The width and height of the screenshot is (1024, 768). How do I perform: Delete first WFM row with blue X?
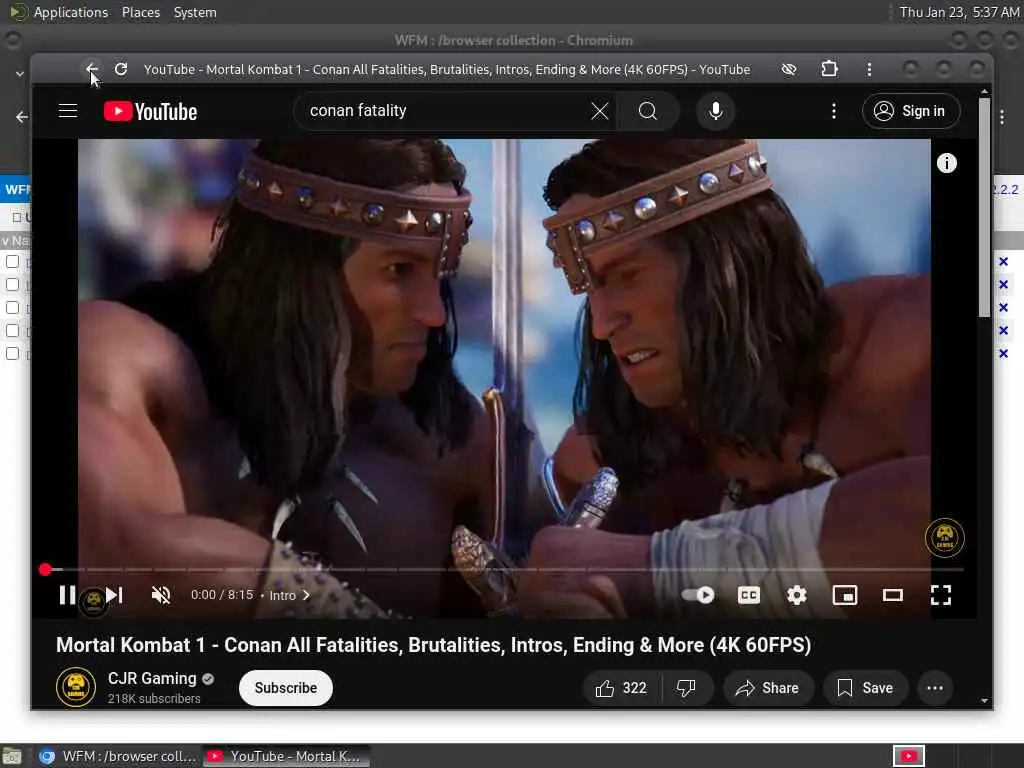coord(1003,261)
